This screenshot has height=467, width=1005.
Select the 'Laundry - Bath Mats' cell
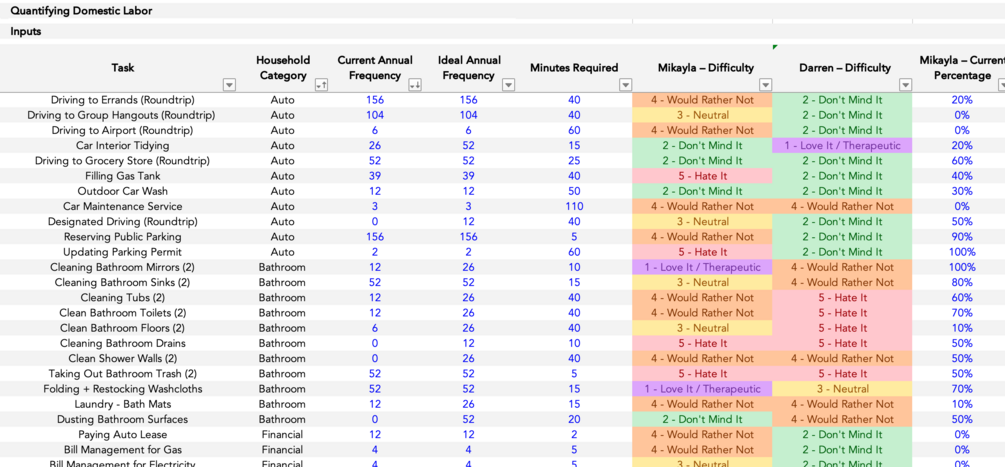tap(122, 404)
